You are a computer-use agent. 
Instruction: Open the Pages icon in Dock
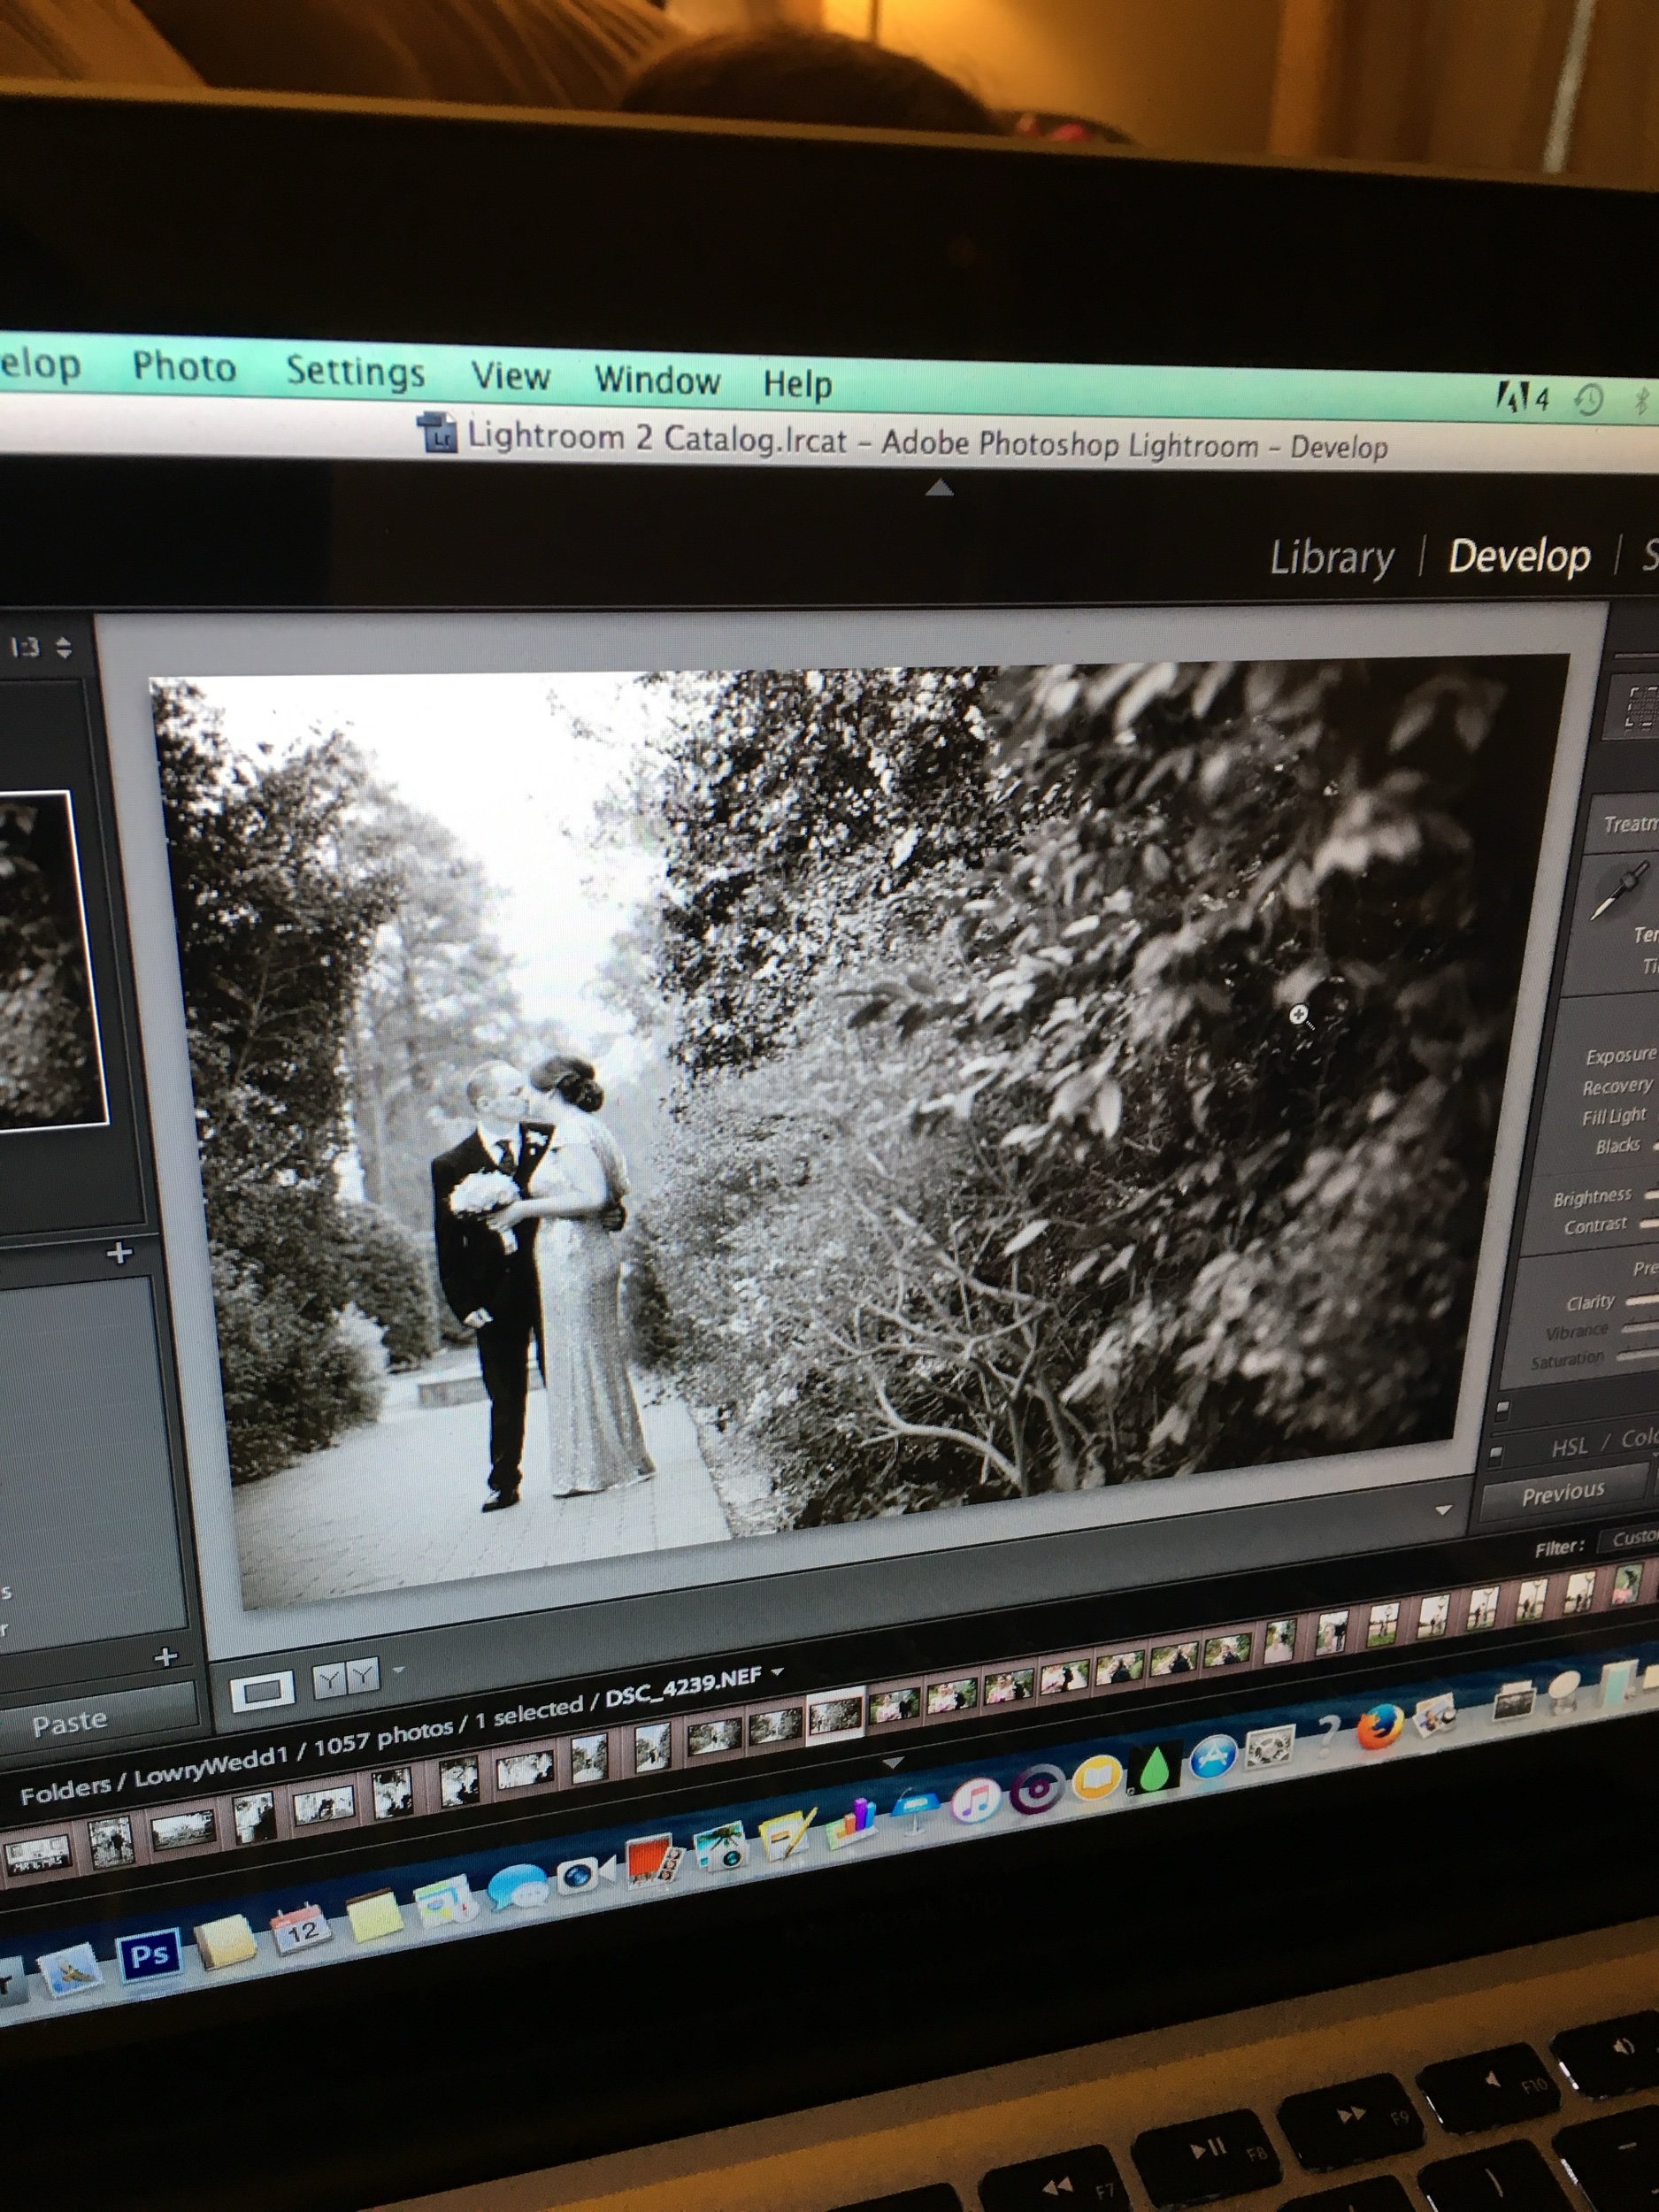(x=788, y=1834)
